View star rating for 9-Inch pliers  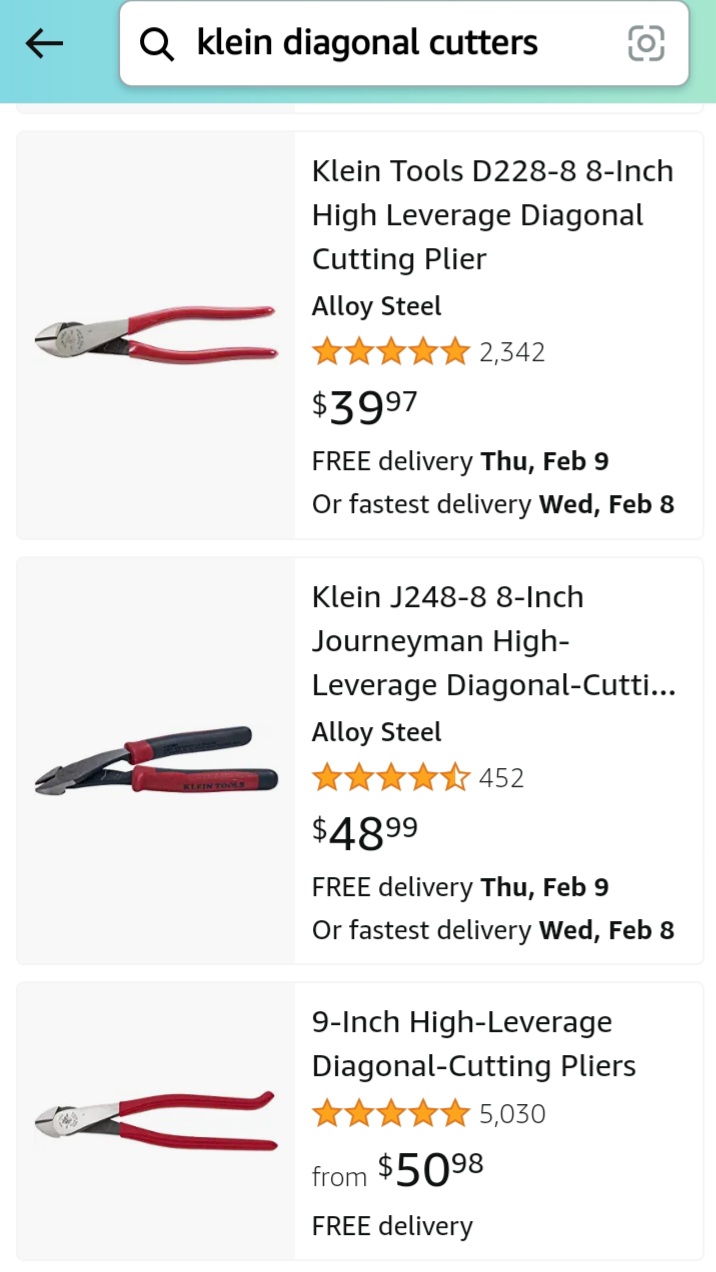390,1113
